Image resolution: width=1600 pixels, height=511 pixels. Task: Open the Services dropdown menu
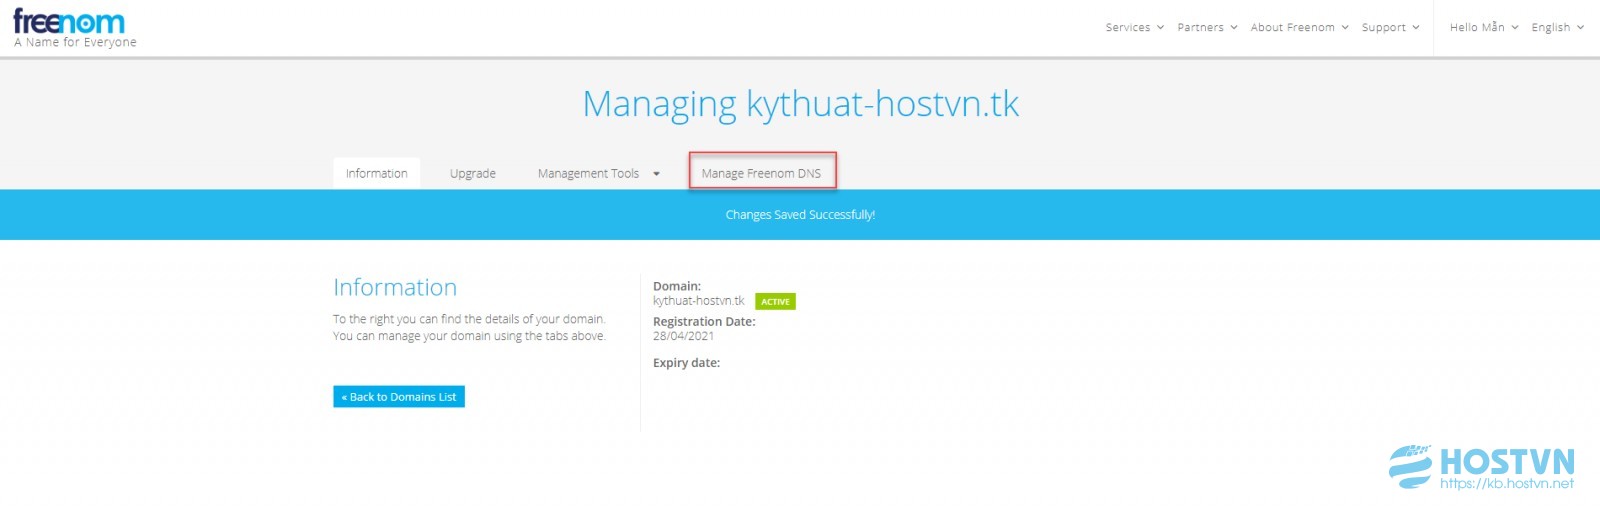1134,28
